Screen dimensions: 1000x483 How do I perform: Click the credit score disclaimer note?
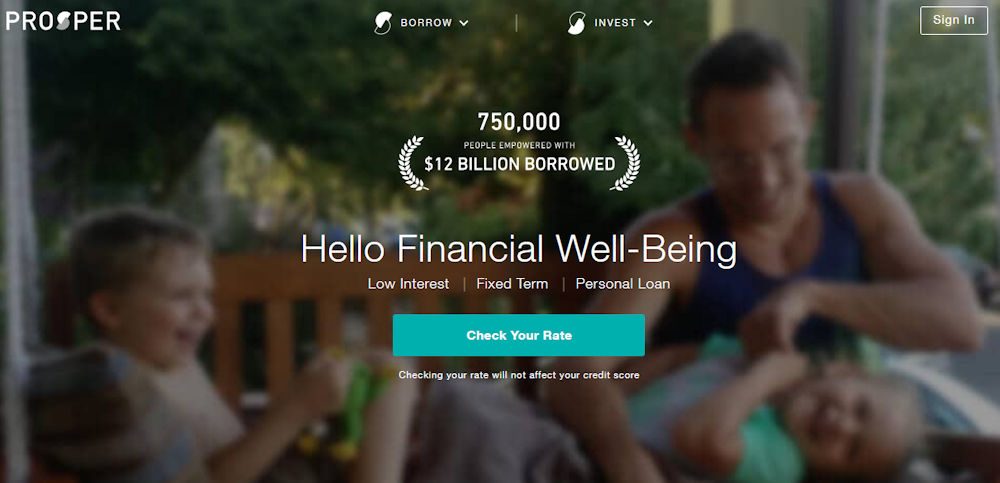(x=518, y=375)
